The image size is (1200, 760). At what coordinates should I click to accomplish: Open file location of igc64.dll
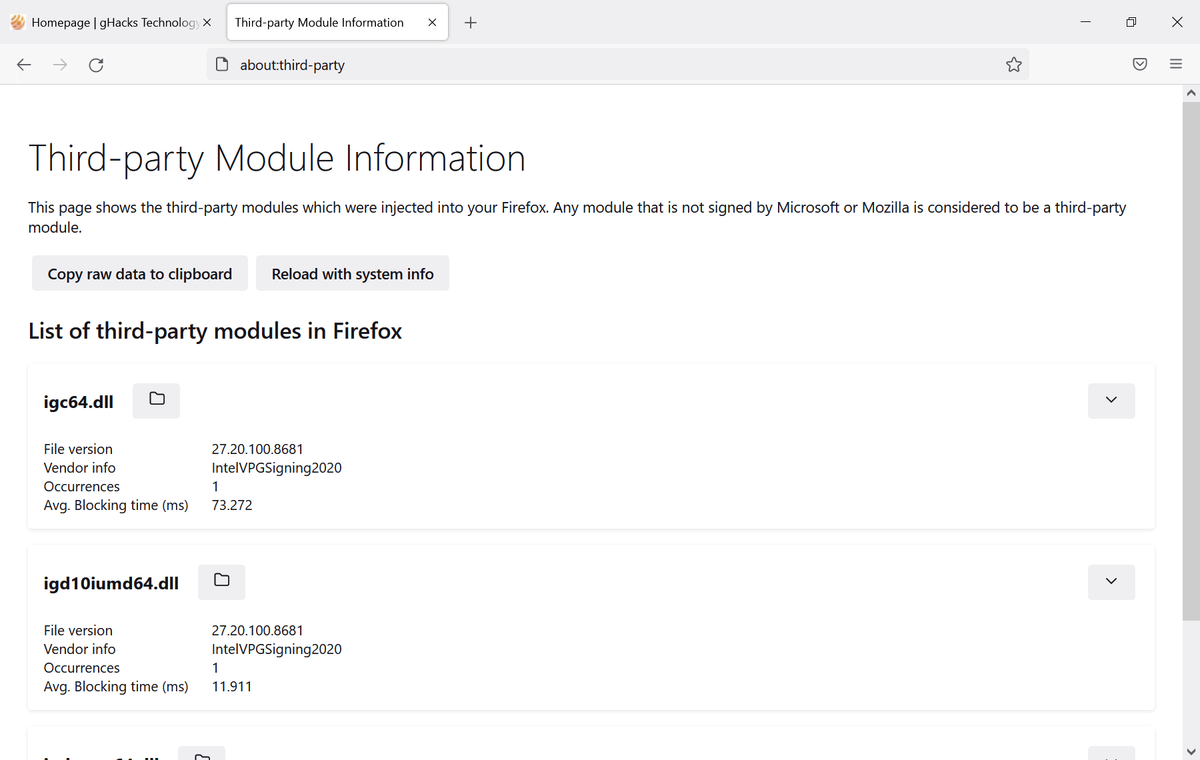(156, 400)
